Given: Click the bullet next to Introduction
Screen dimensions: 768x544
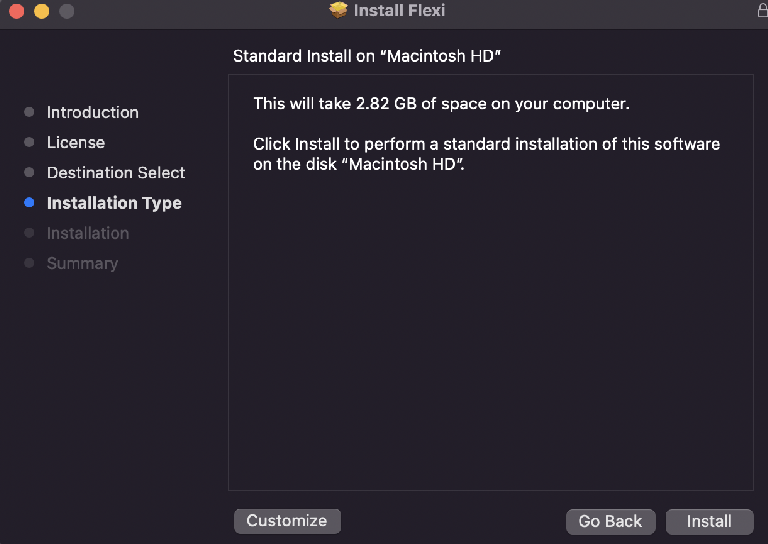Looking at the screenshot, I should (x=29, y=112).
